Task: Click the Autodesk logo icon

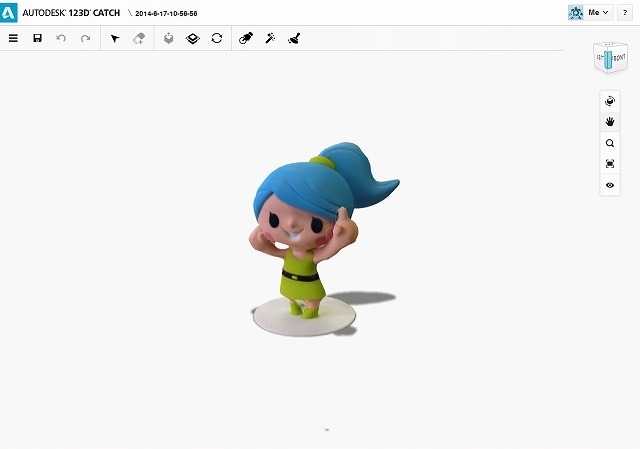Action: point(9,12)
